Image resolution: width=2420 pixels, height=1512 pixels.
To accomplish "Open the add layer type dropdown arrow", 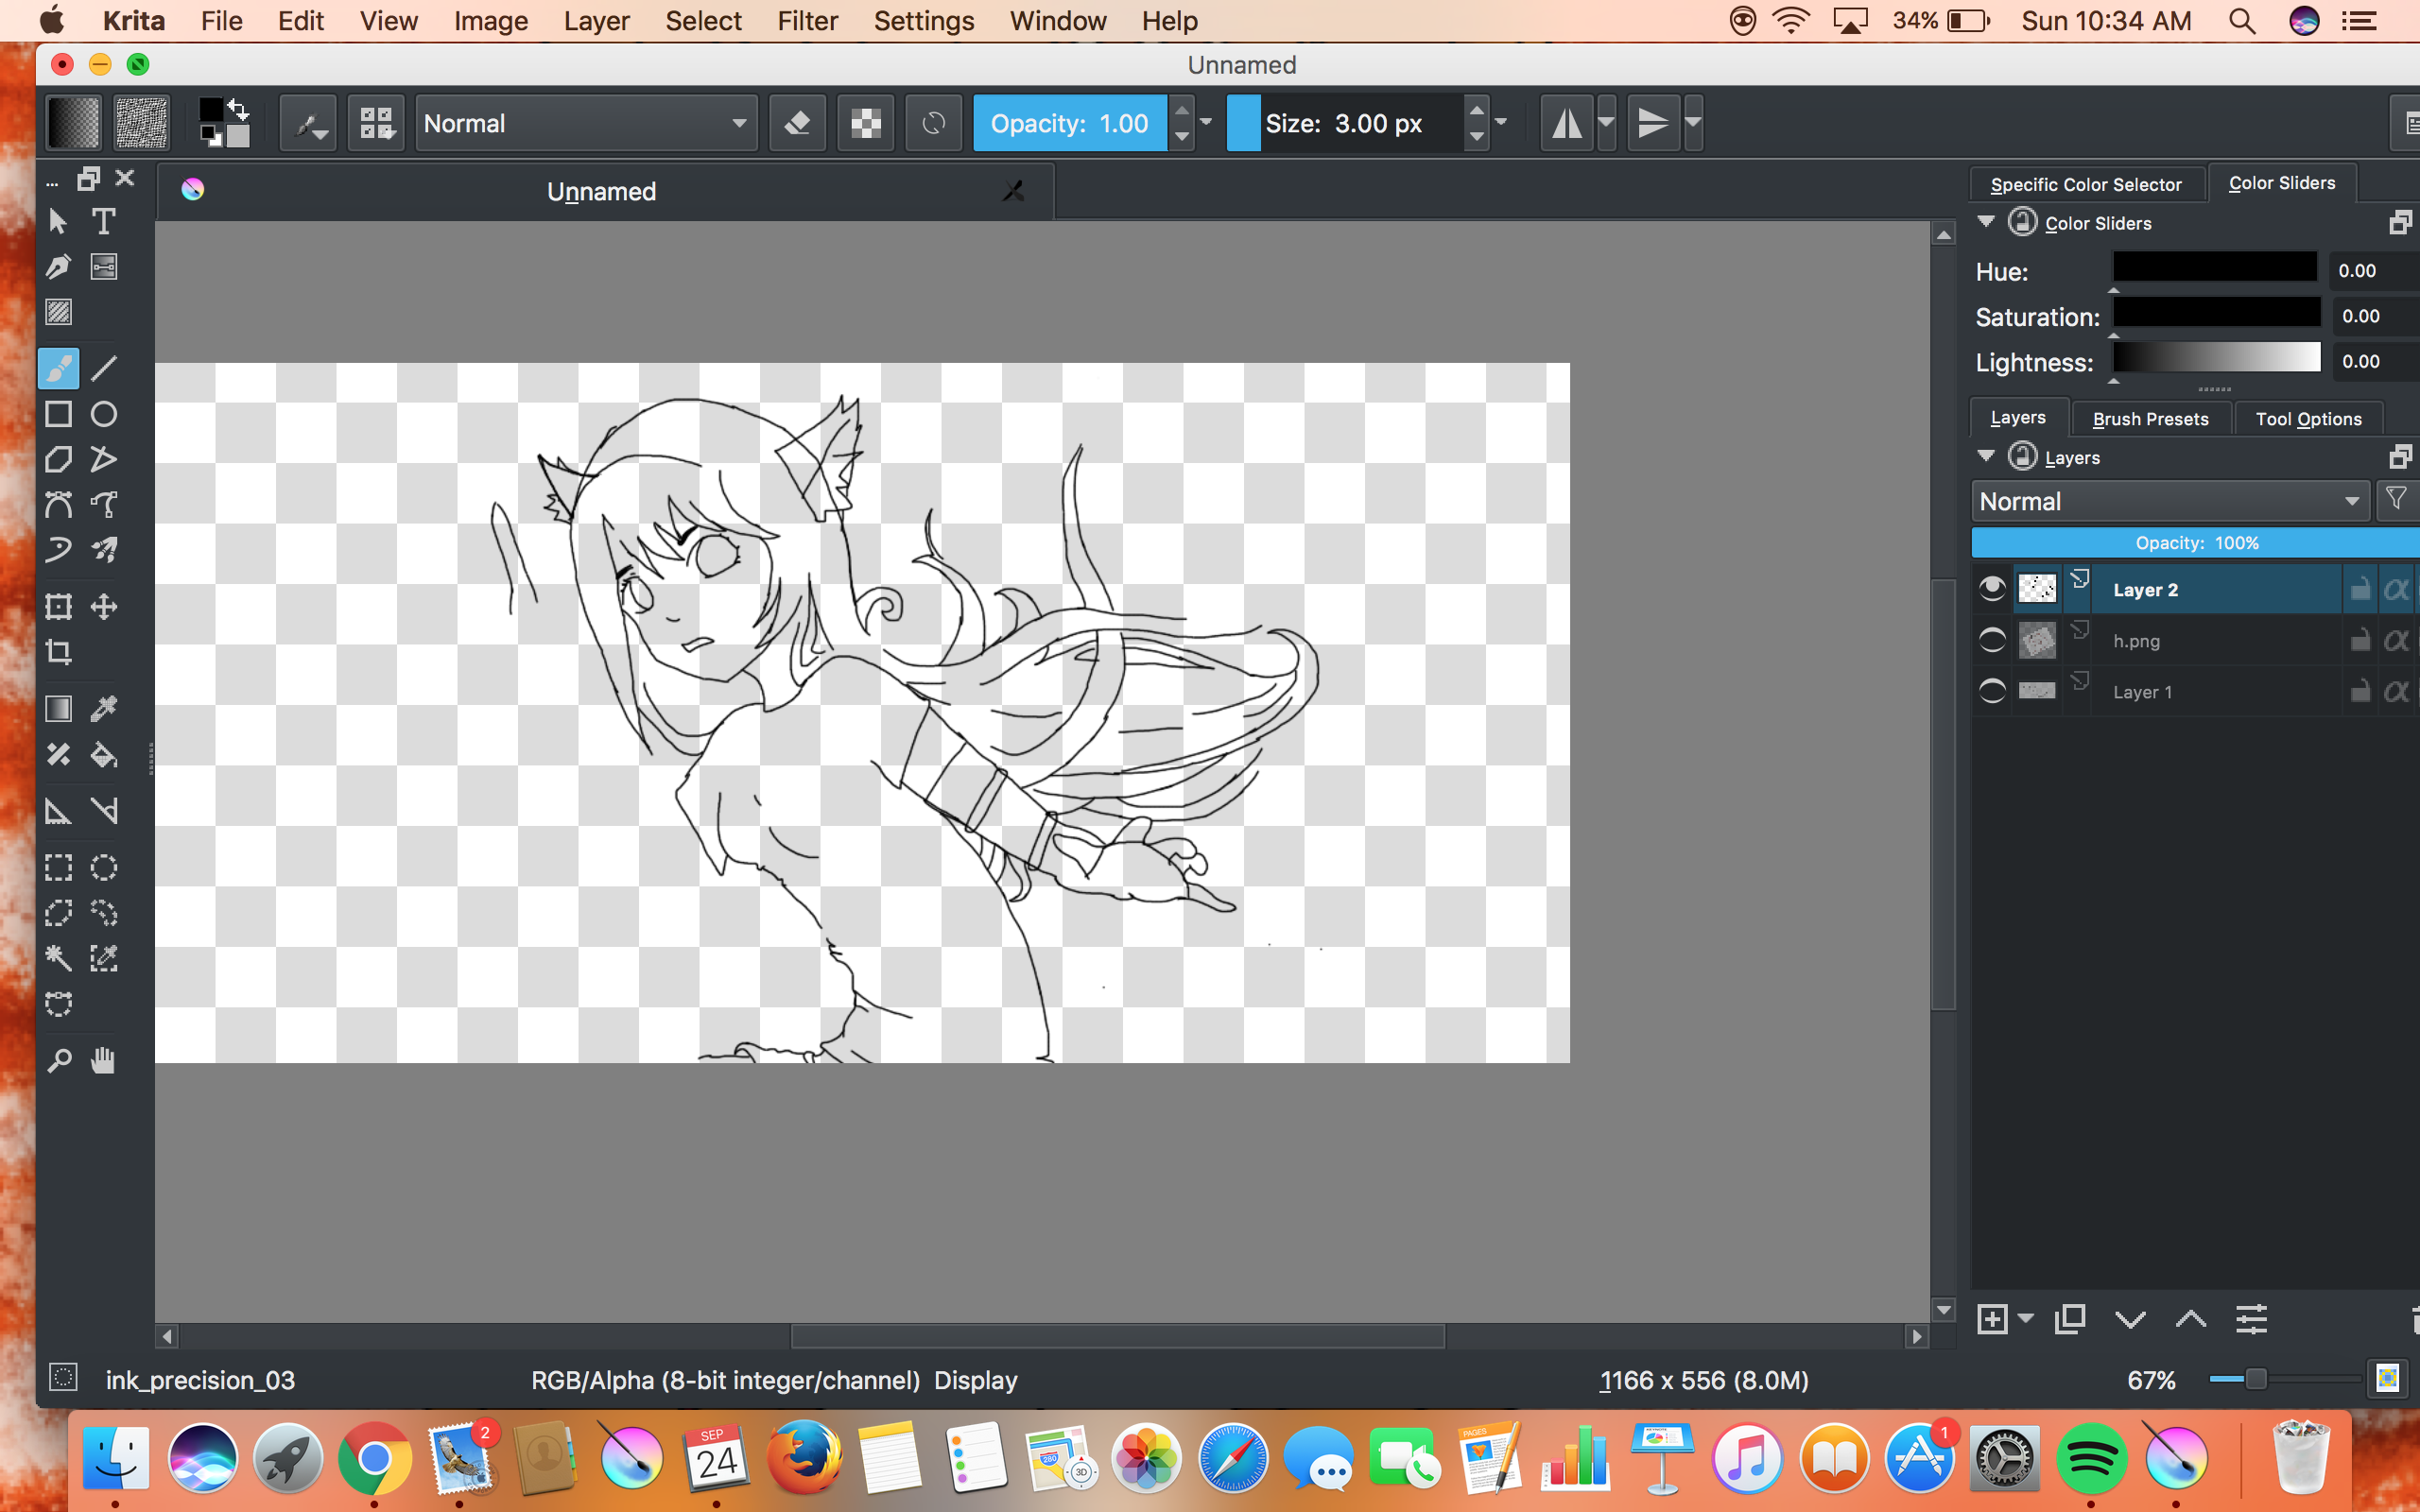I will pyautogui.click(x=2026, y=1318).
